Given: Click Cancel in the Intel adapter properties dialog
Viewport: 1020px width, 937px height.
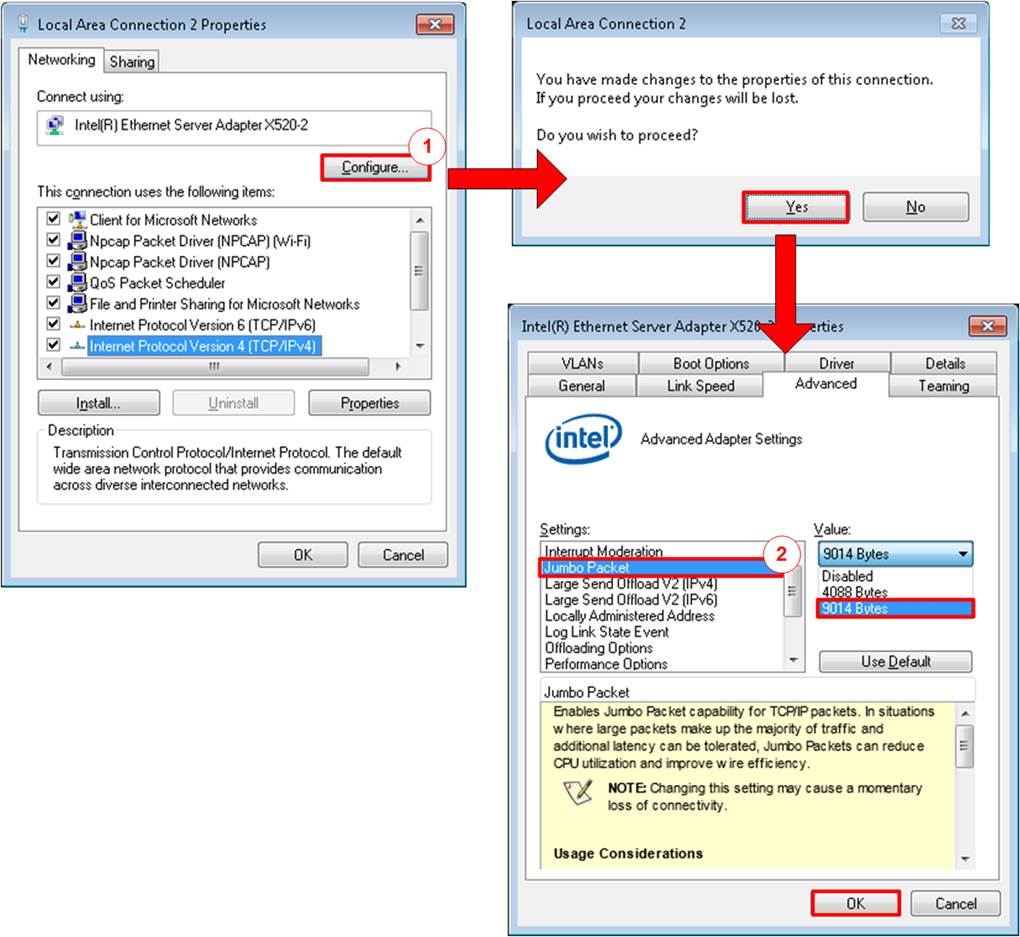Looking at the screenshot, I should point(955,903).
